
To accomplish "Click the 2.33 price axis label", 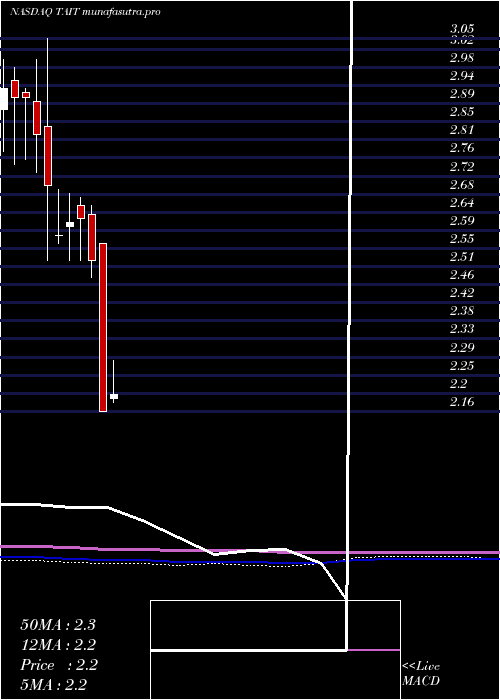I will (462, 329).
